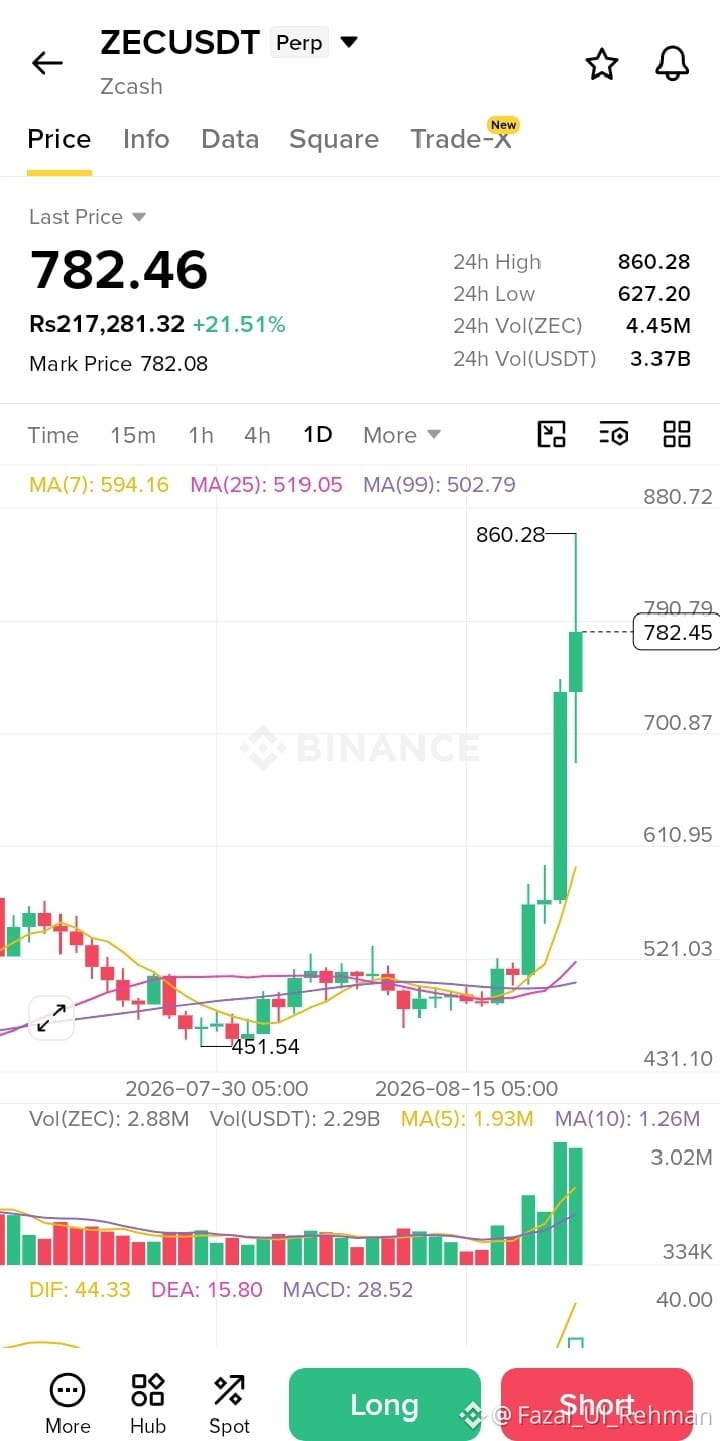Tap the back arrow icon

tap(47, 63)
